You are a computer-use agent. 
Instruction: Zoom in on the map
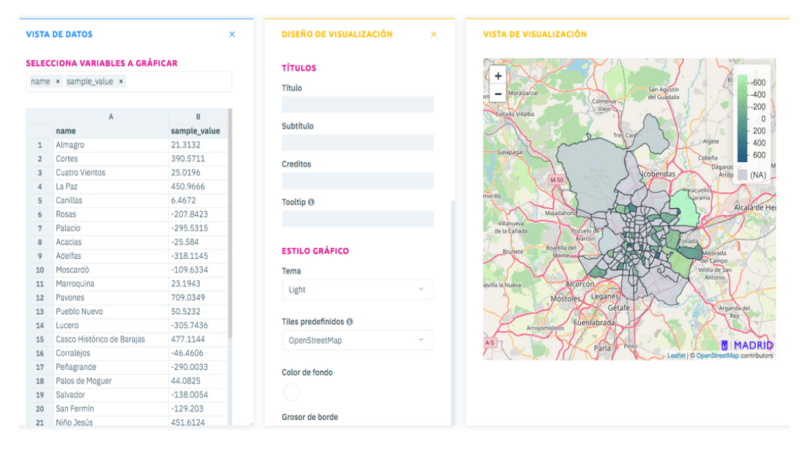coord(498,76)
